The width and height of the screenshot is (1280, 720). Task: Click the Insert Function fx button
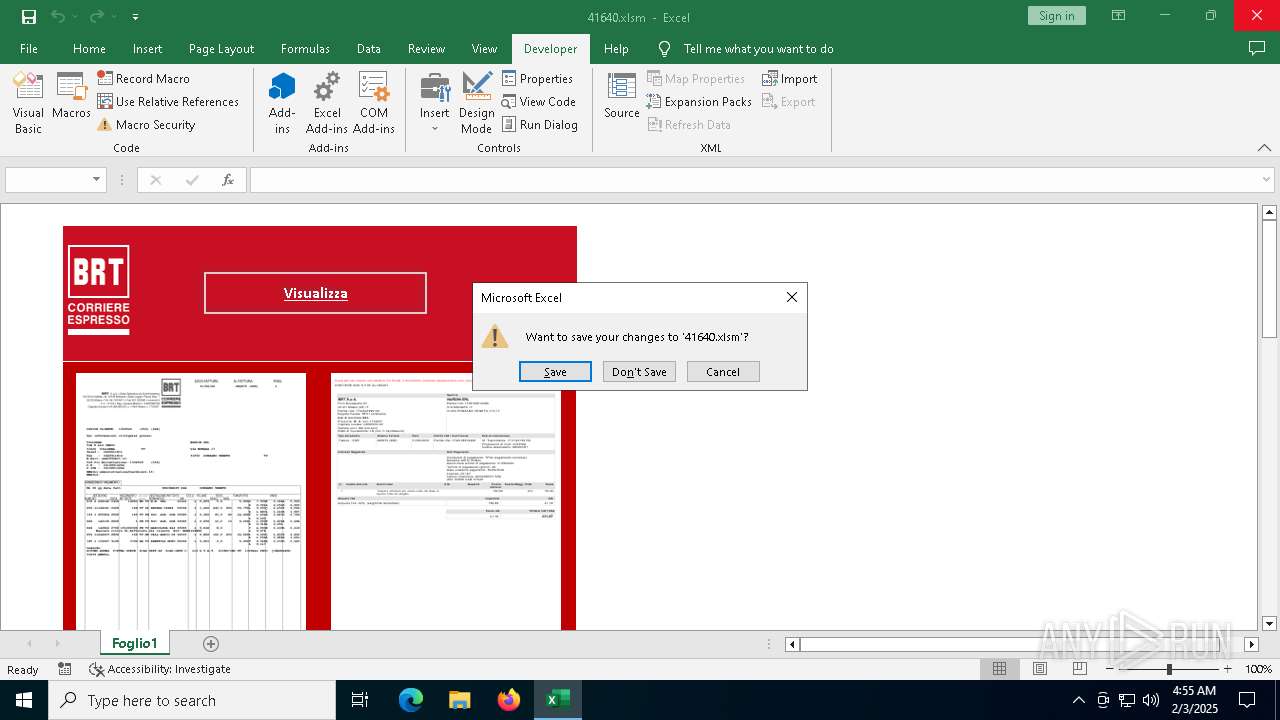[x=228, y=180]
